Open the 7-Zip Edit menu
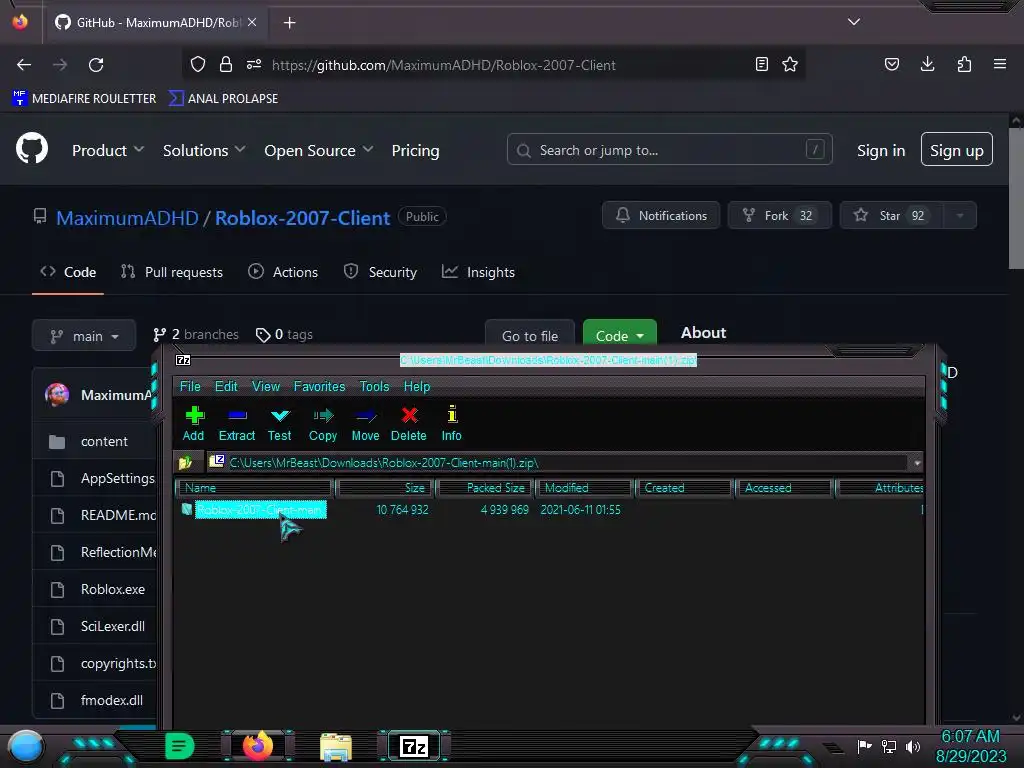Screen dimensions: 1024x768 point(226,386)
